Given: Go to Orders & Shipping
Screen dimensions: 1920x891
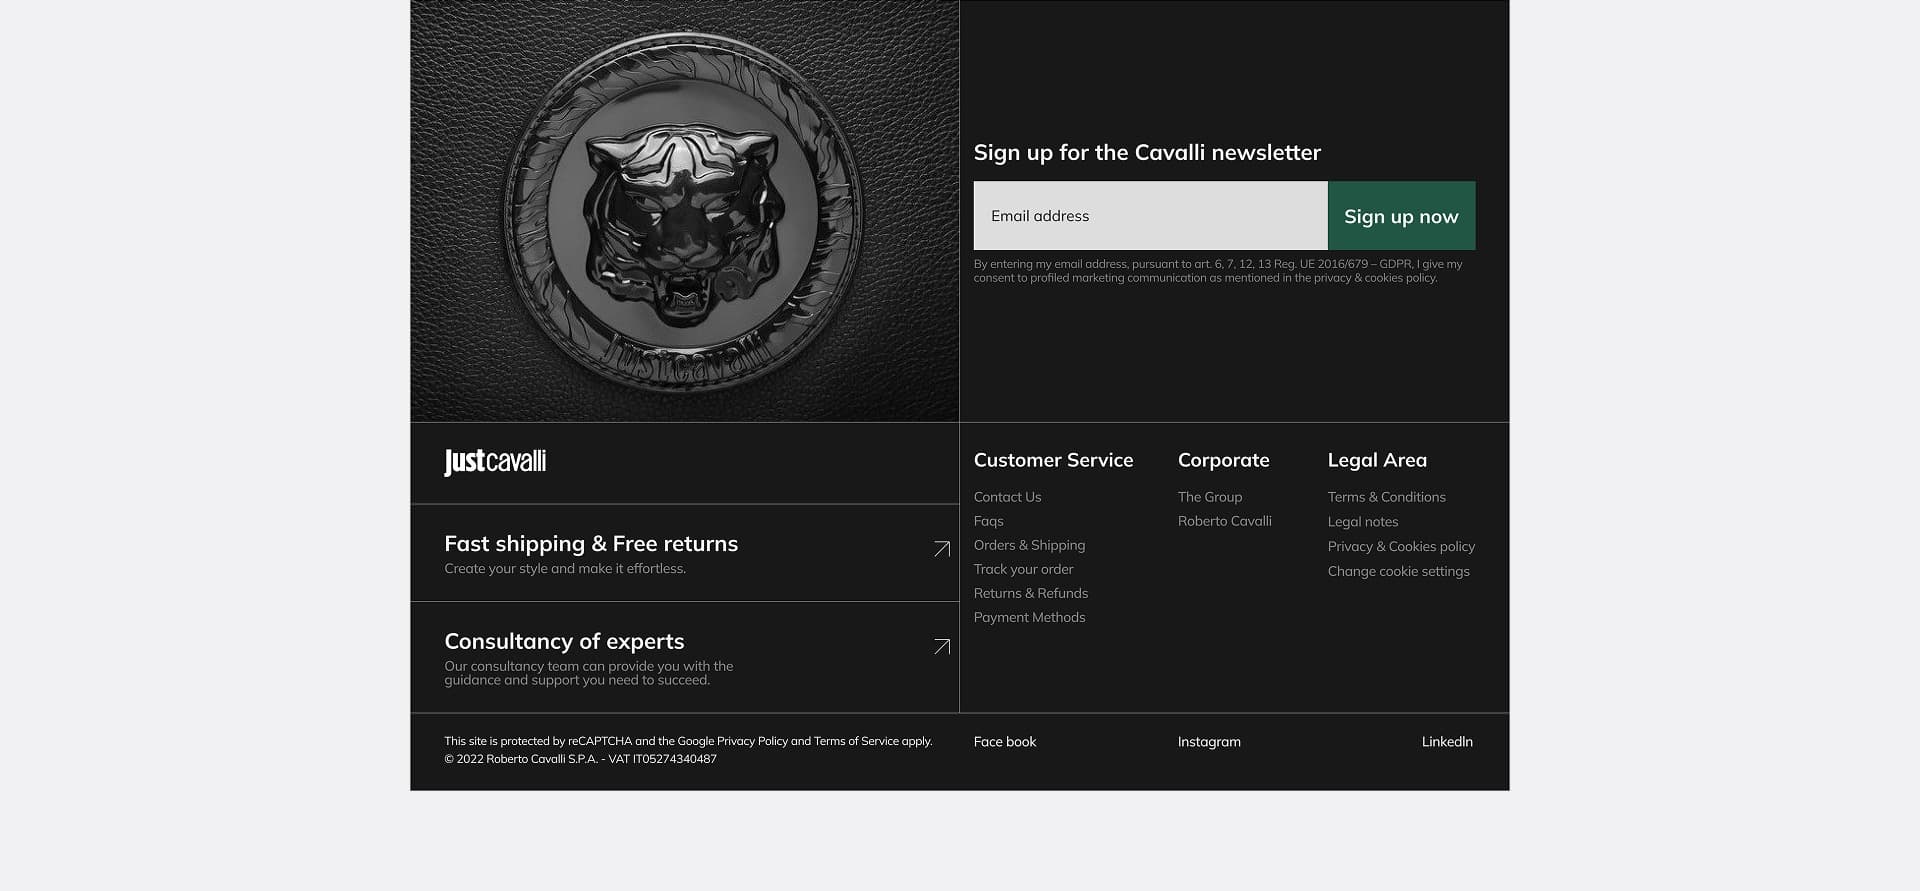Looking at the screenshot, I should click(x=1029, y=545).
